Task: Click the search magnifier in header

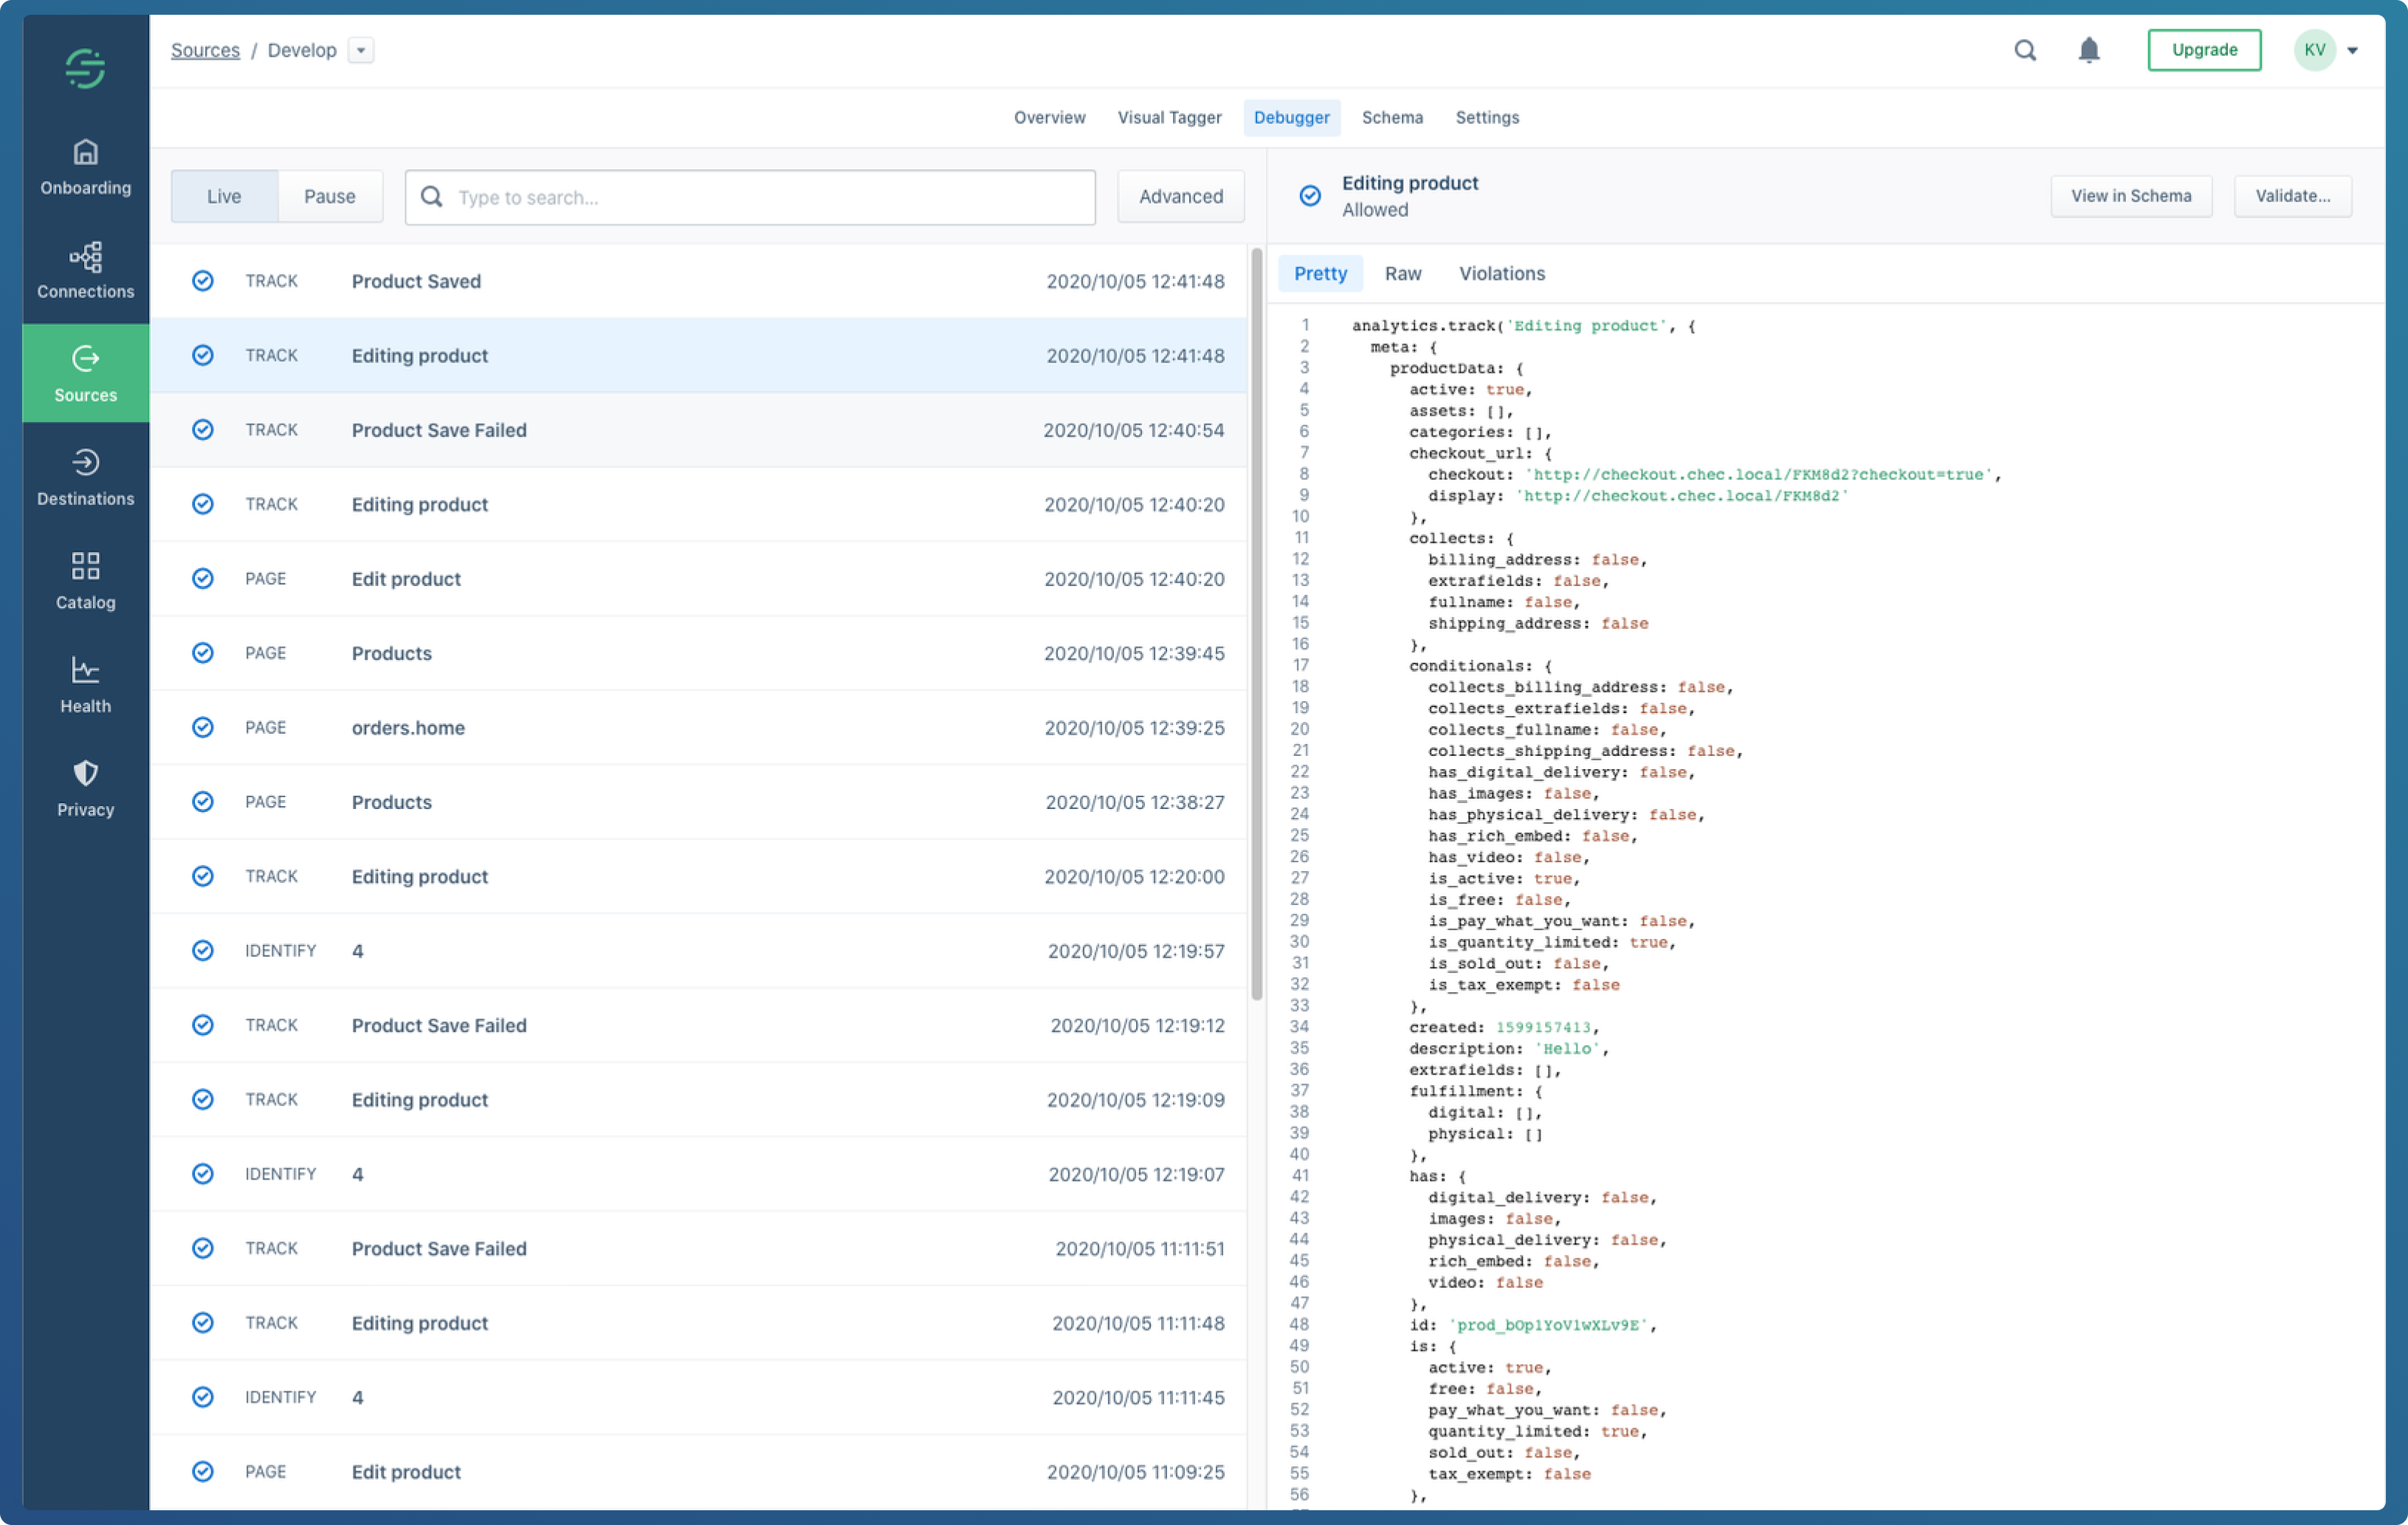Action: click(x=2024, y=50)
